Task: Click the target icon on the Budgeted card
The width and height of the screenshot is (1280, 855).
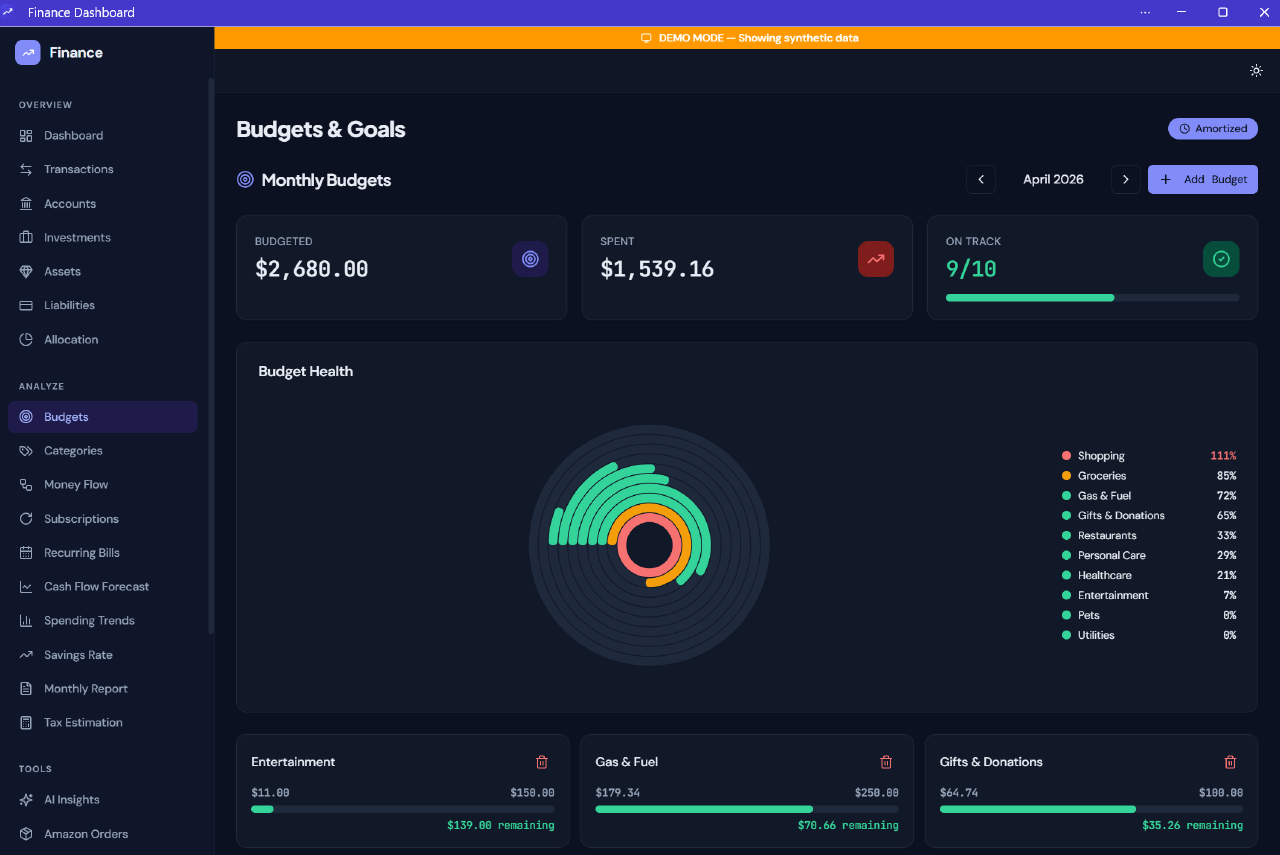Action: [x=530, y=259]
